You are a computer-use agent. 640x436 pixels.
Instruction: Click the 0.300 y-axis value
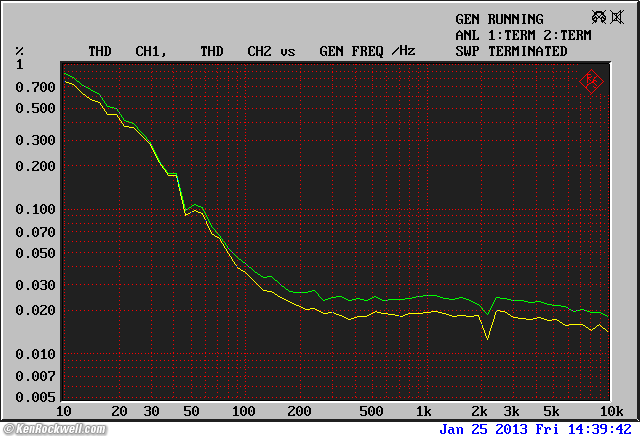click(35, 140)
